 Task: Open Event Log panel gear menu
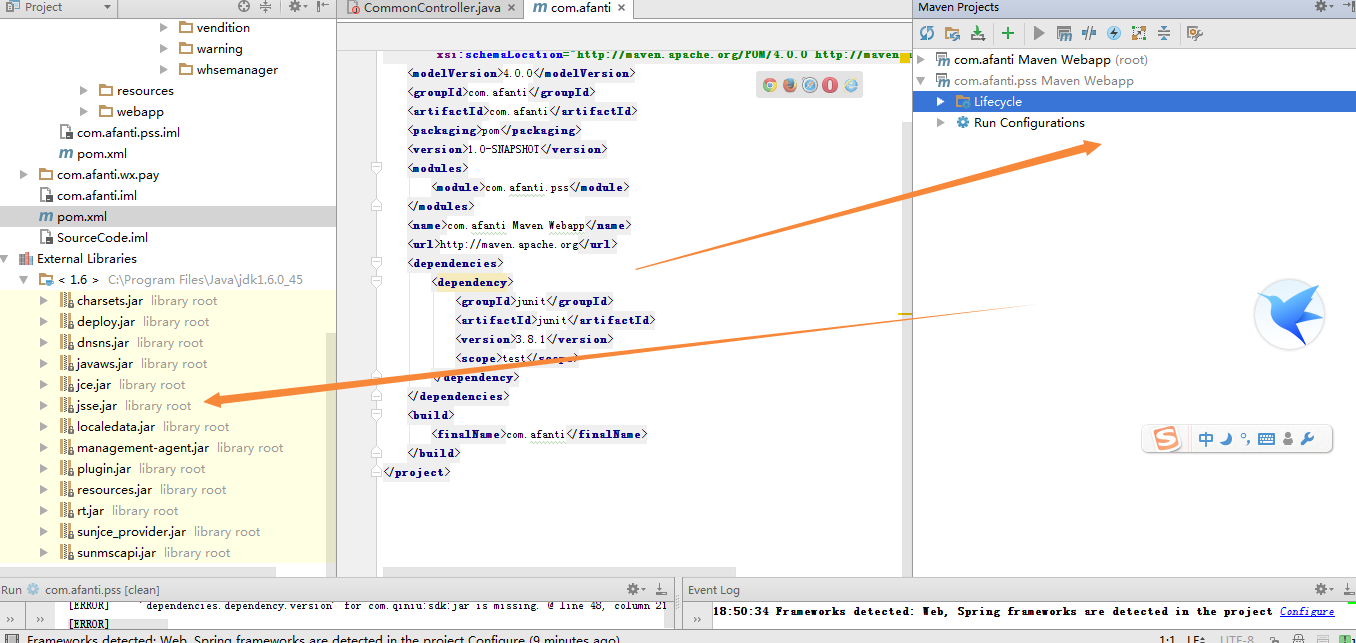pyautogui.click(x=1323, y=590)
